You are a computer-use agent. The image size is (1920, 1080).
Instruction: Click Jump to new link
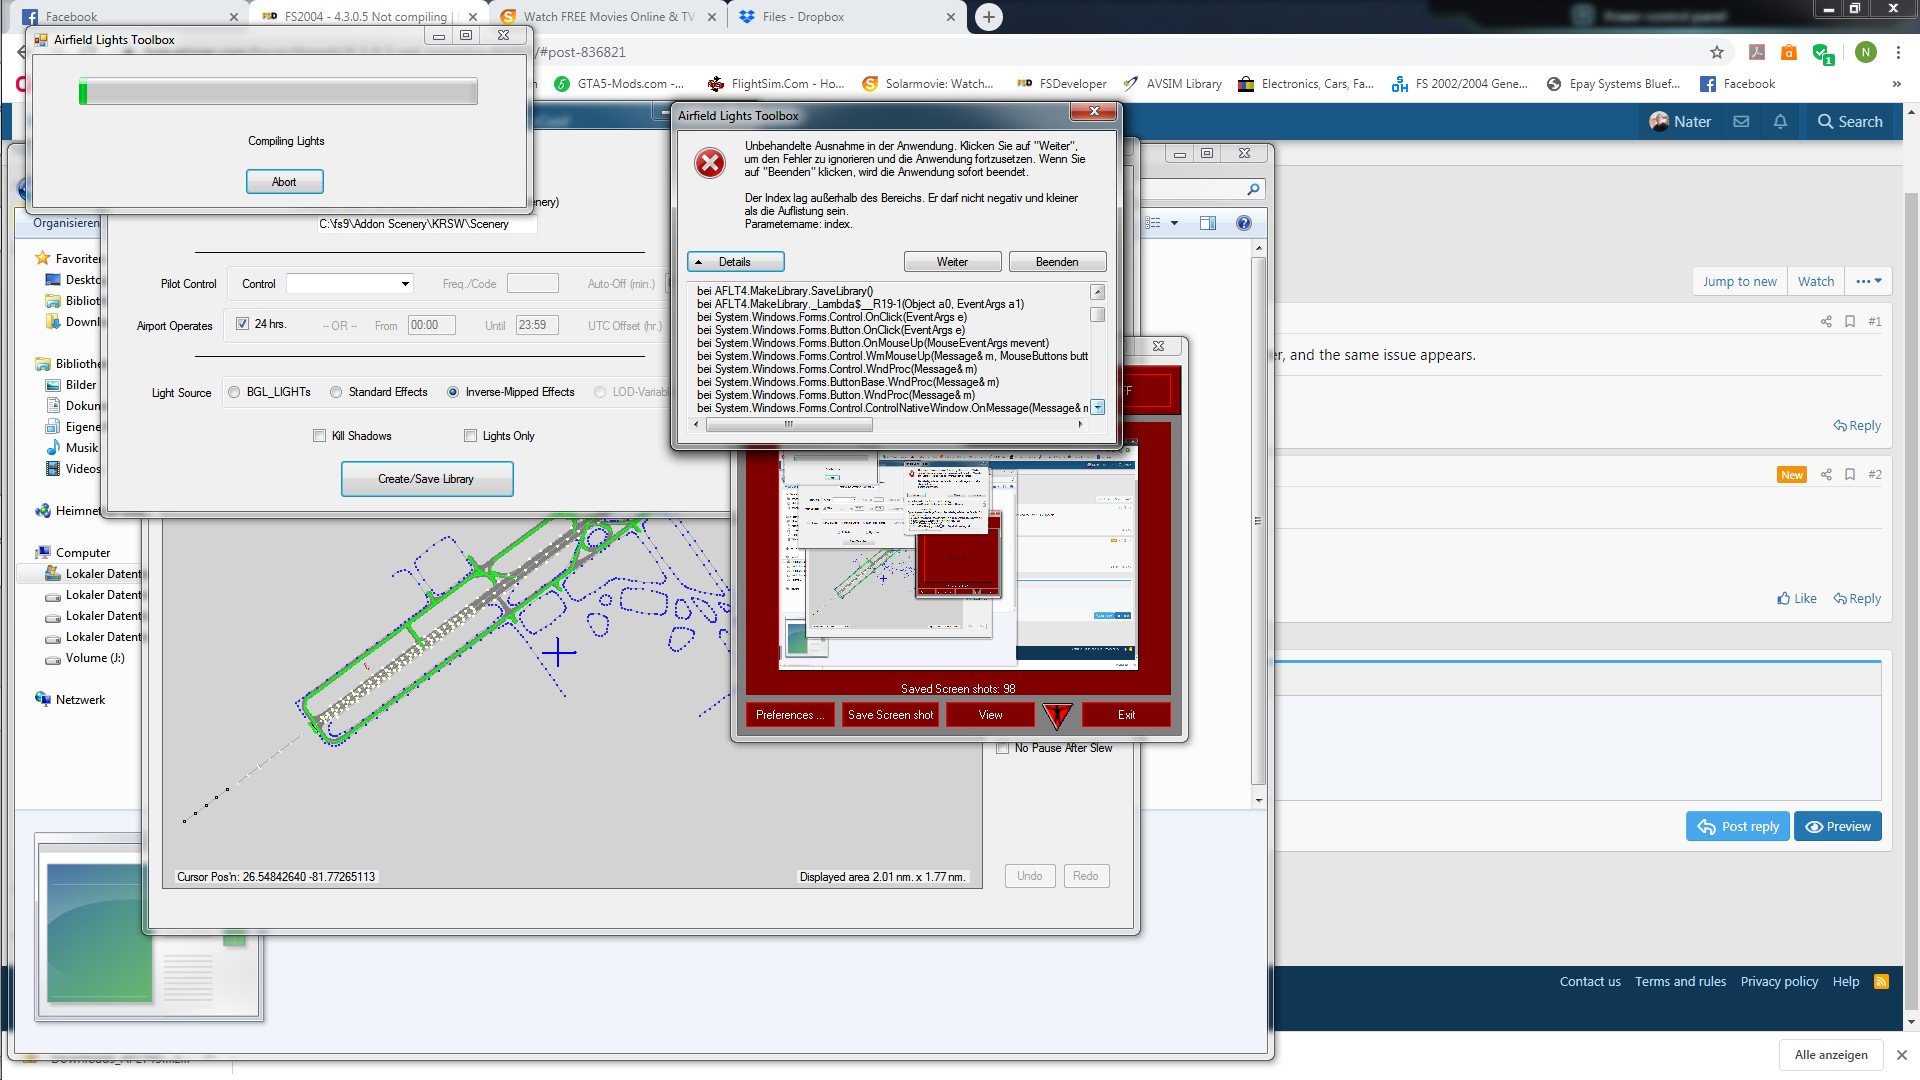point(1740,282)
